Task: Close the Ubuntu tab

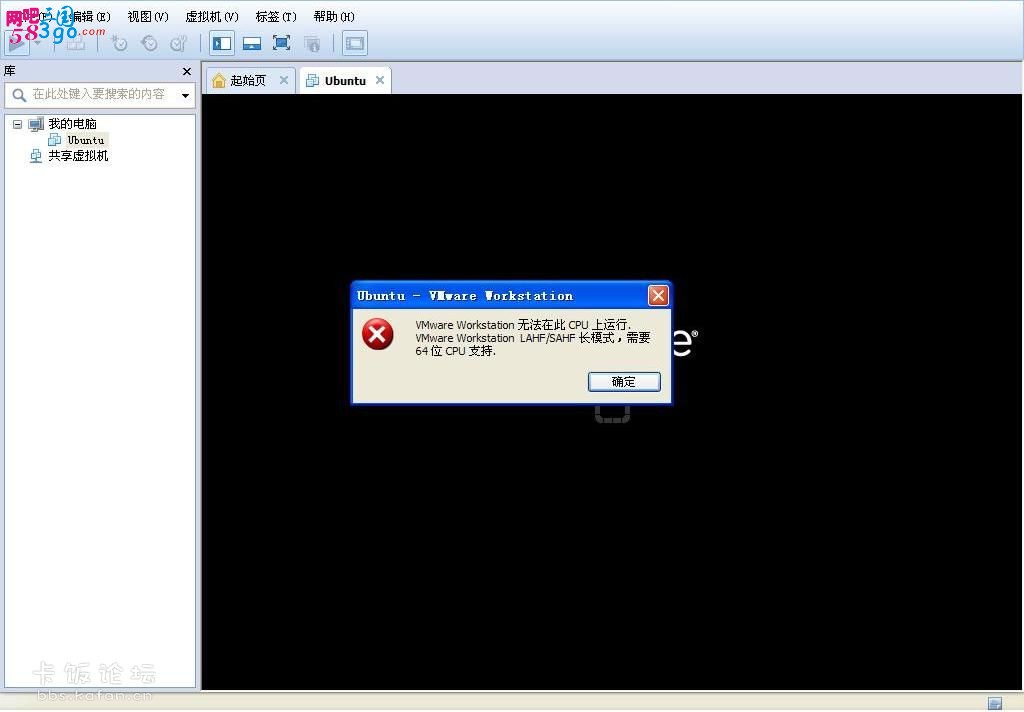Action: point(379,80)
